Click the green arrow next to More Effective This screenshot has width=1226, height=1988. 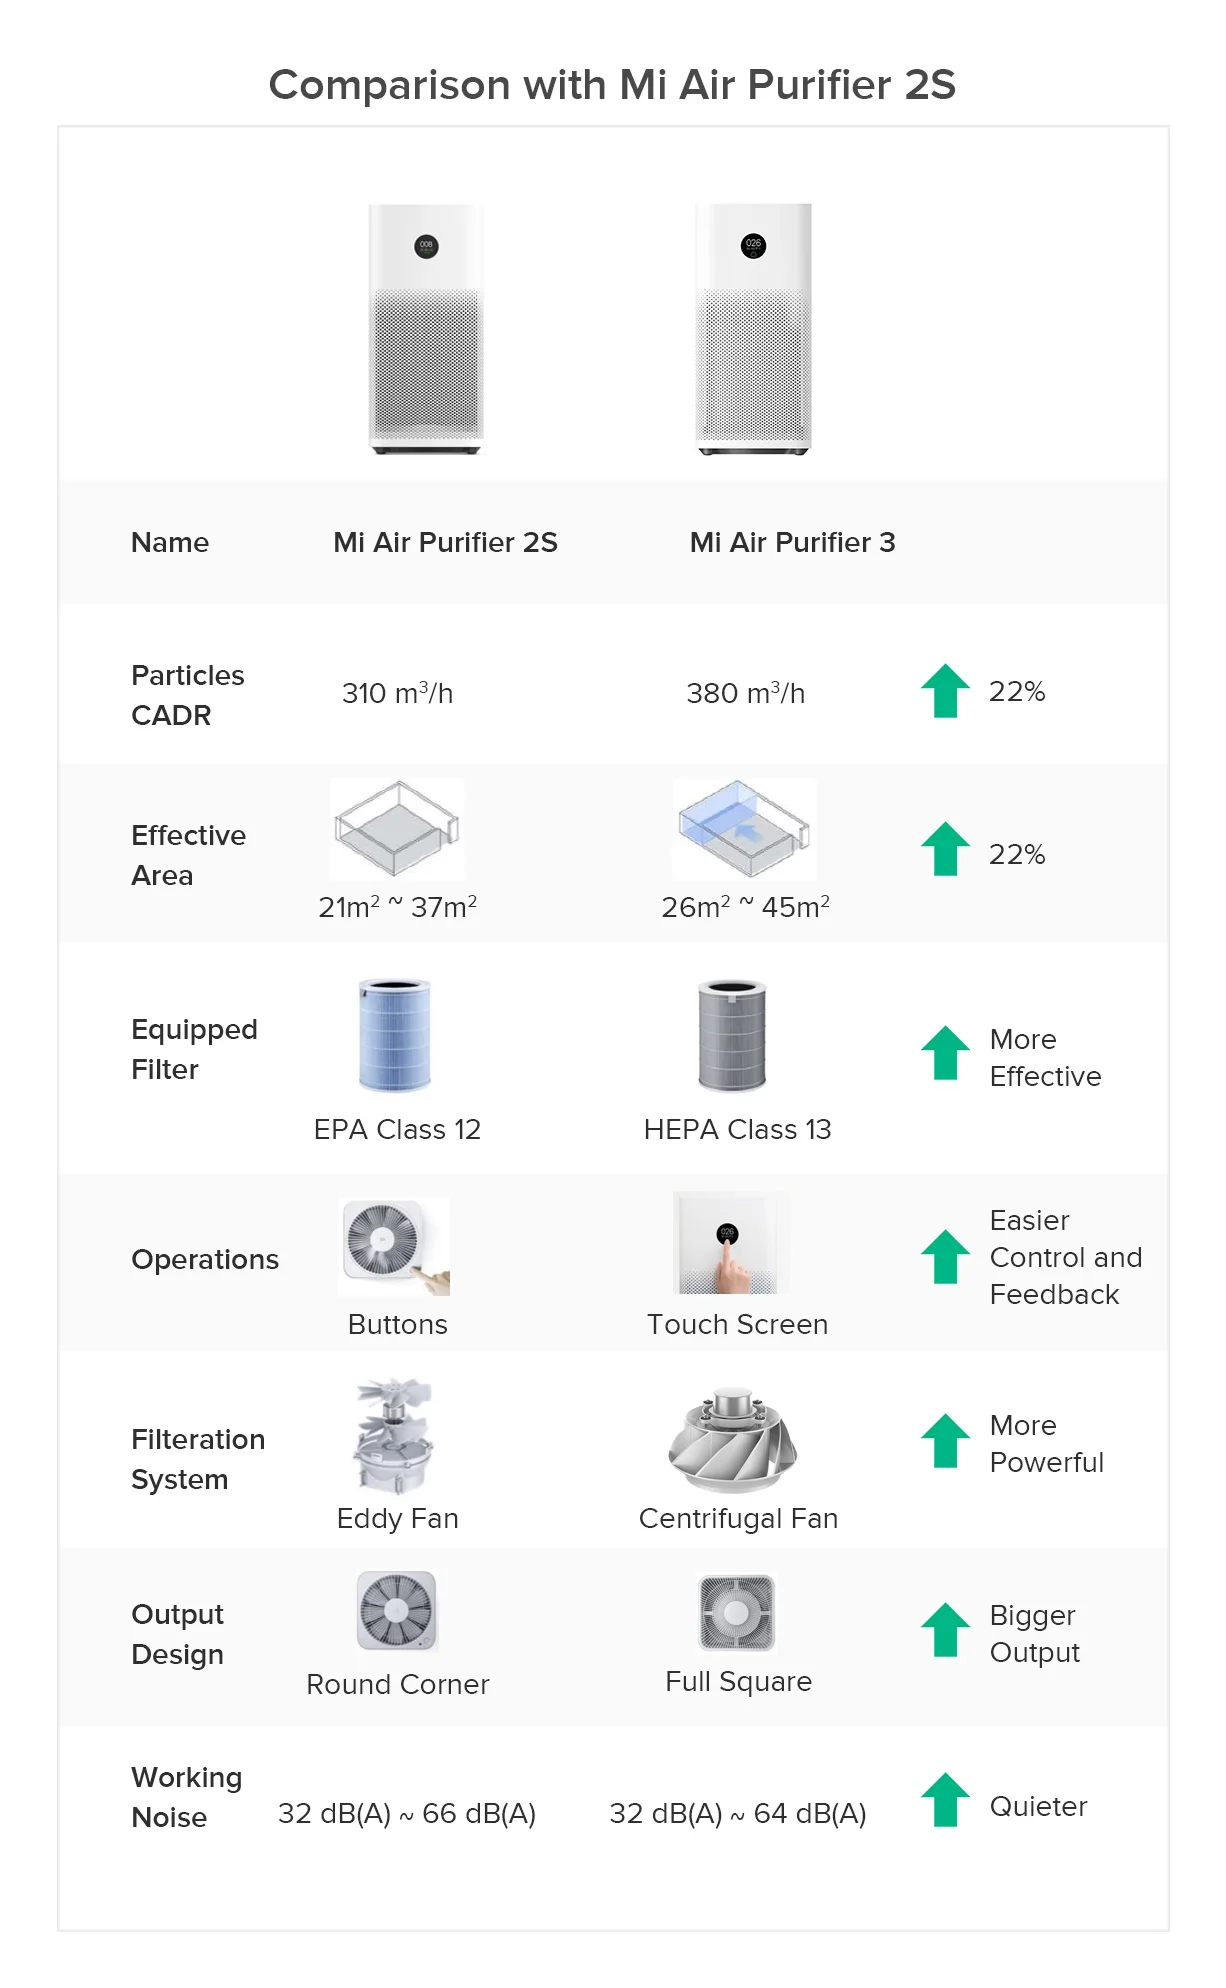[x=945, y=1053]
